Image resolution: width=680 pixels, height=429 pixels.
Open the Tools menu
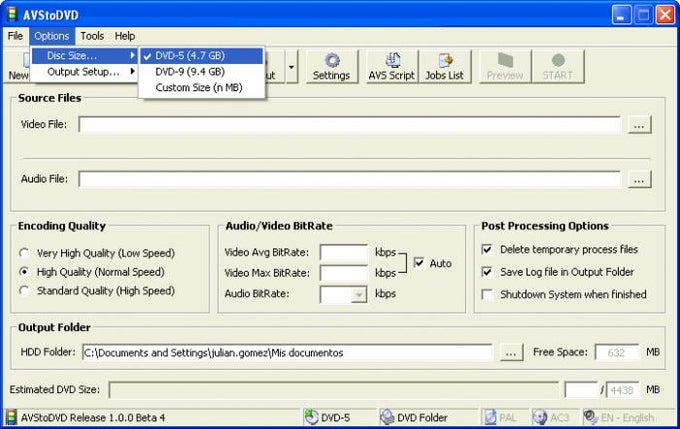pos(92,36)
